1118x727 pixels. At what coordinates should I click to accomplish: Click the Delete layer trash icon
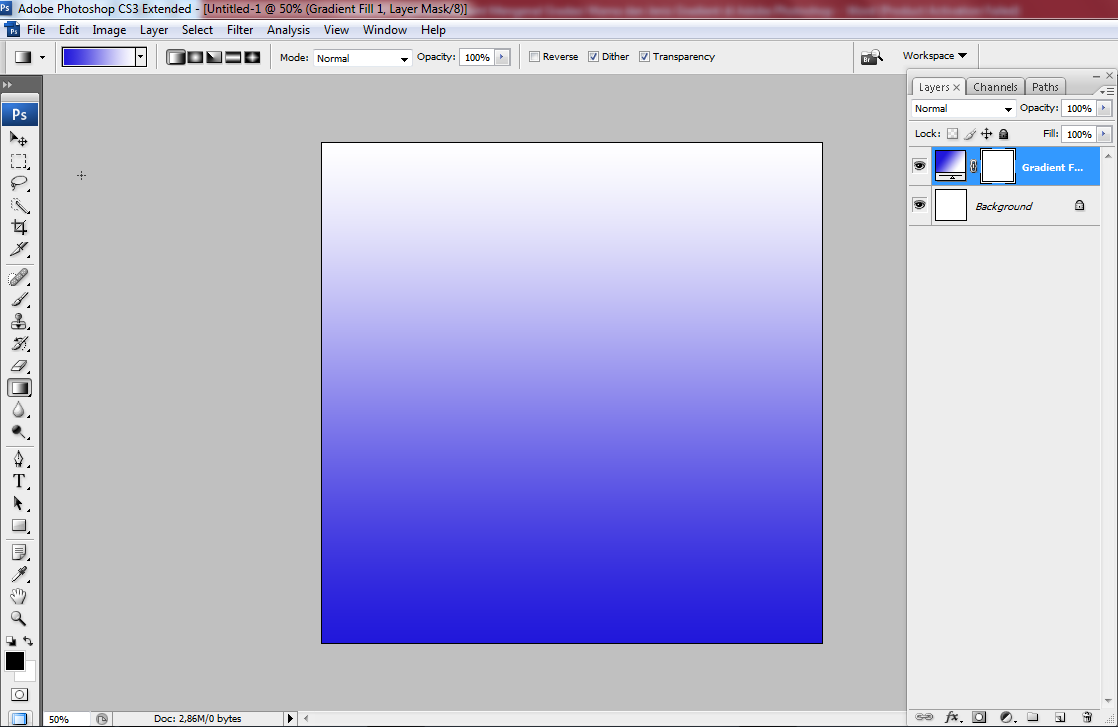pyautogui.click(x=1087, y=717)
